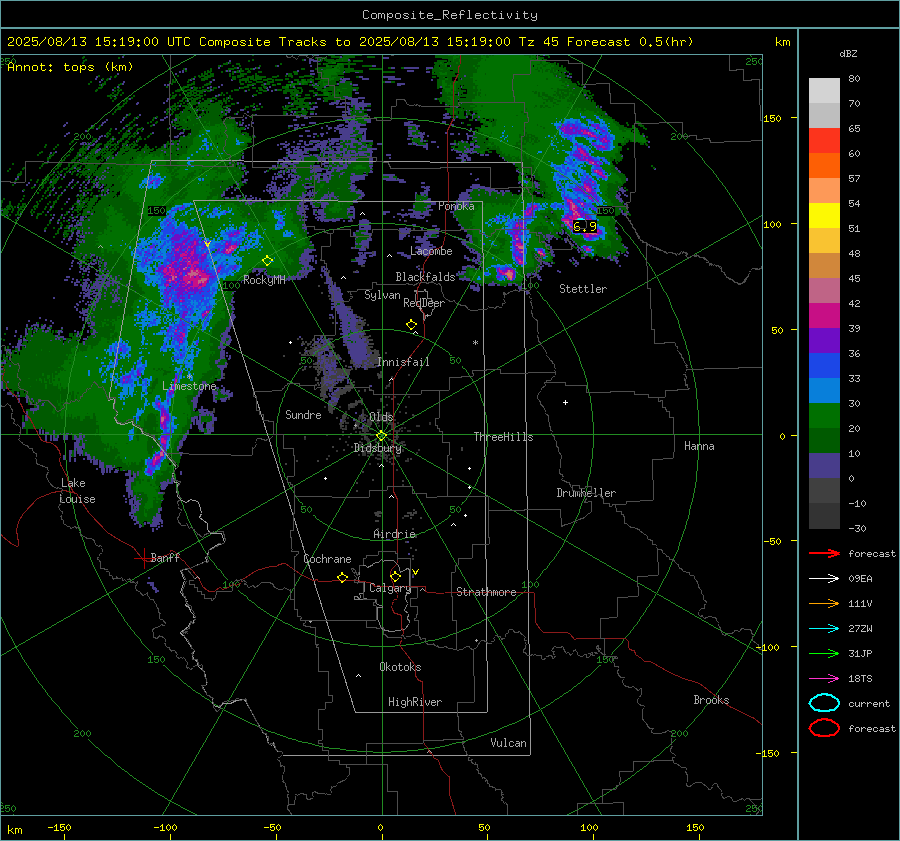Click the red forecast ellipse legend symbol
Image resolution: width=900 pixels, height=841 pixels.
tap(824, 728)
